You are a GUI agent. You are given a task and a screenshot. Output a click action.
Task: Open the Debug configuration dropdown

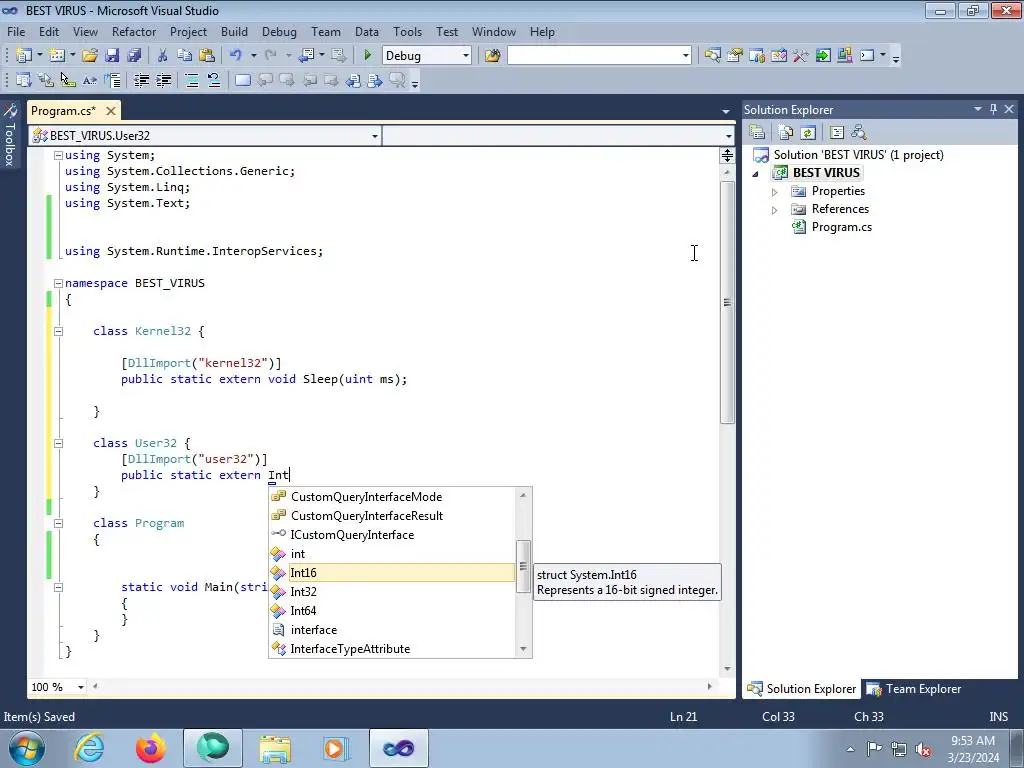(x=466, y=56)
